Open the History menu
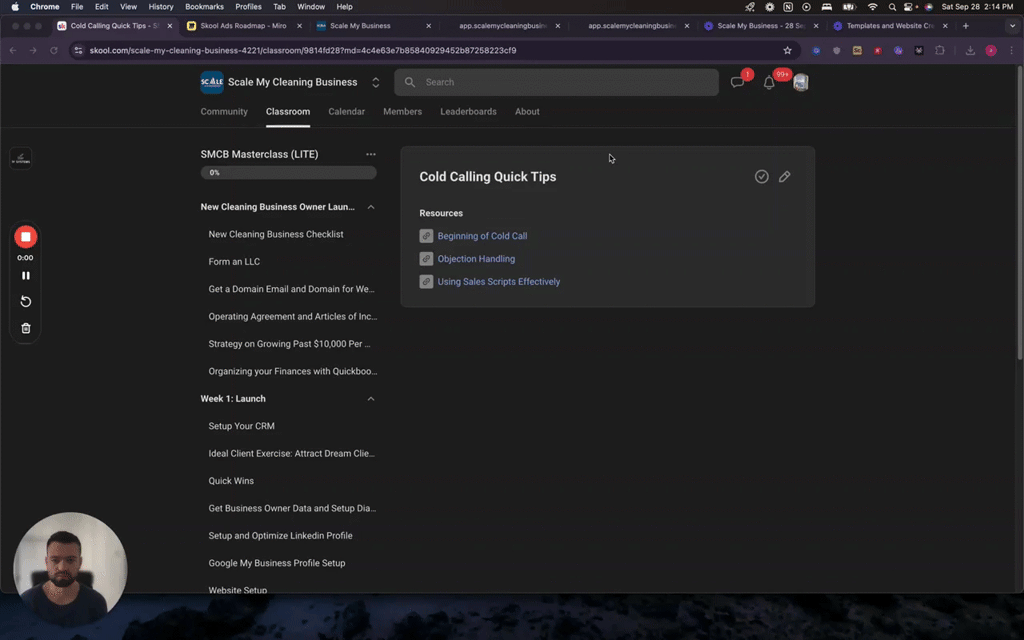Image resolution: width=1024 pixels, height=640 pixels. 160,7
